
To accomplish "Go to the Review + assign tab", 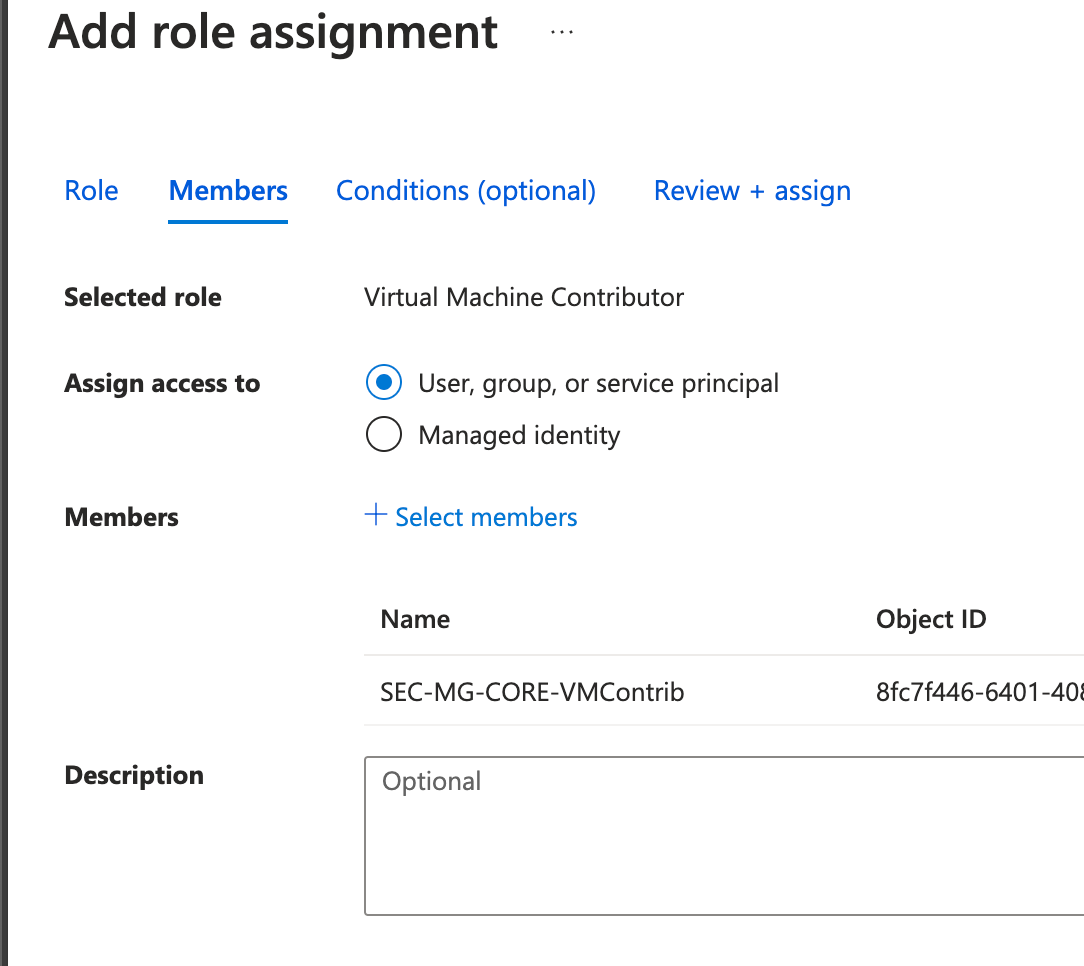I will click(x=752, y=191).
